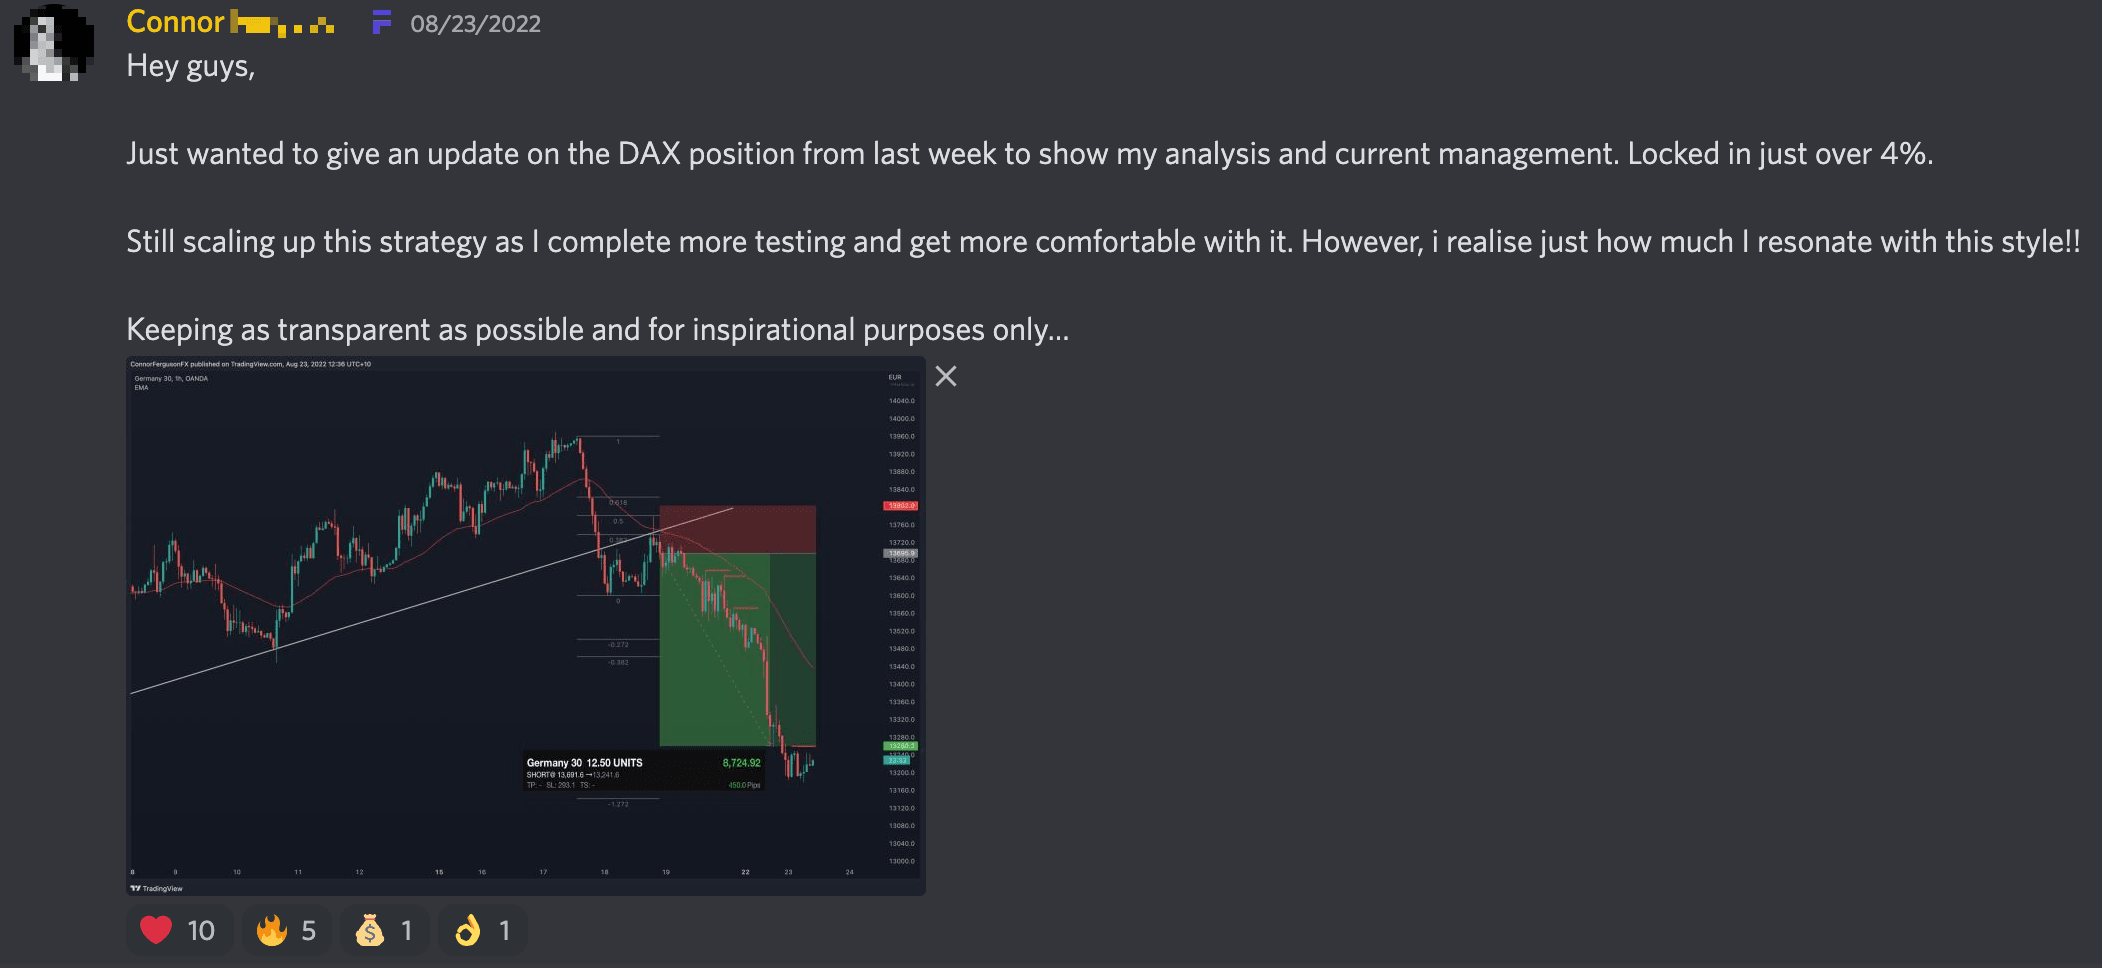Click the red stop-loss zone on chart
Viewport: 2102px width, 968px height.
point(737,529)
